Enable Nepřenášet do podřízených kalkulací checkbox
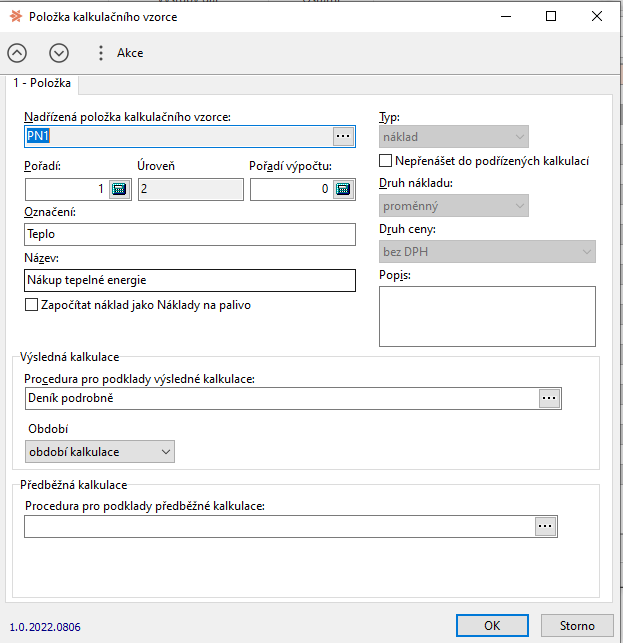Viewport: 623px width, 643px height. click(385, 161)
